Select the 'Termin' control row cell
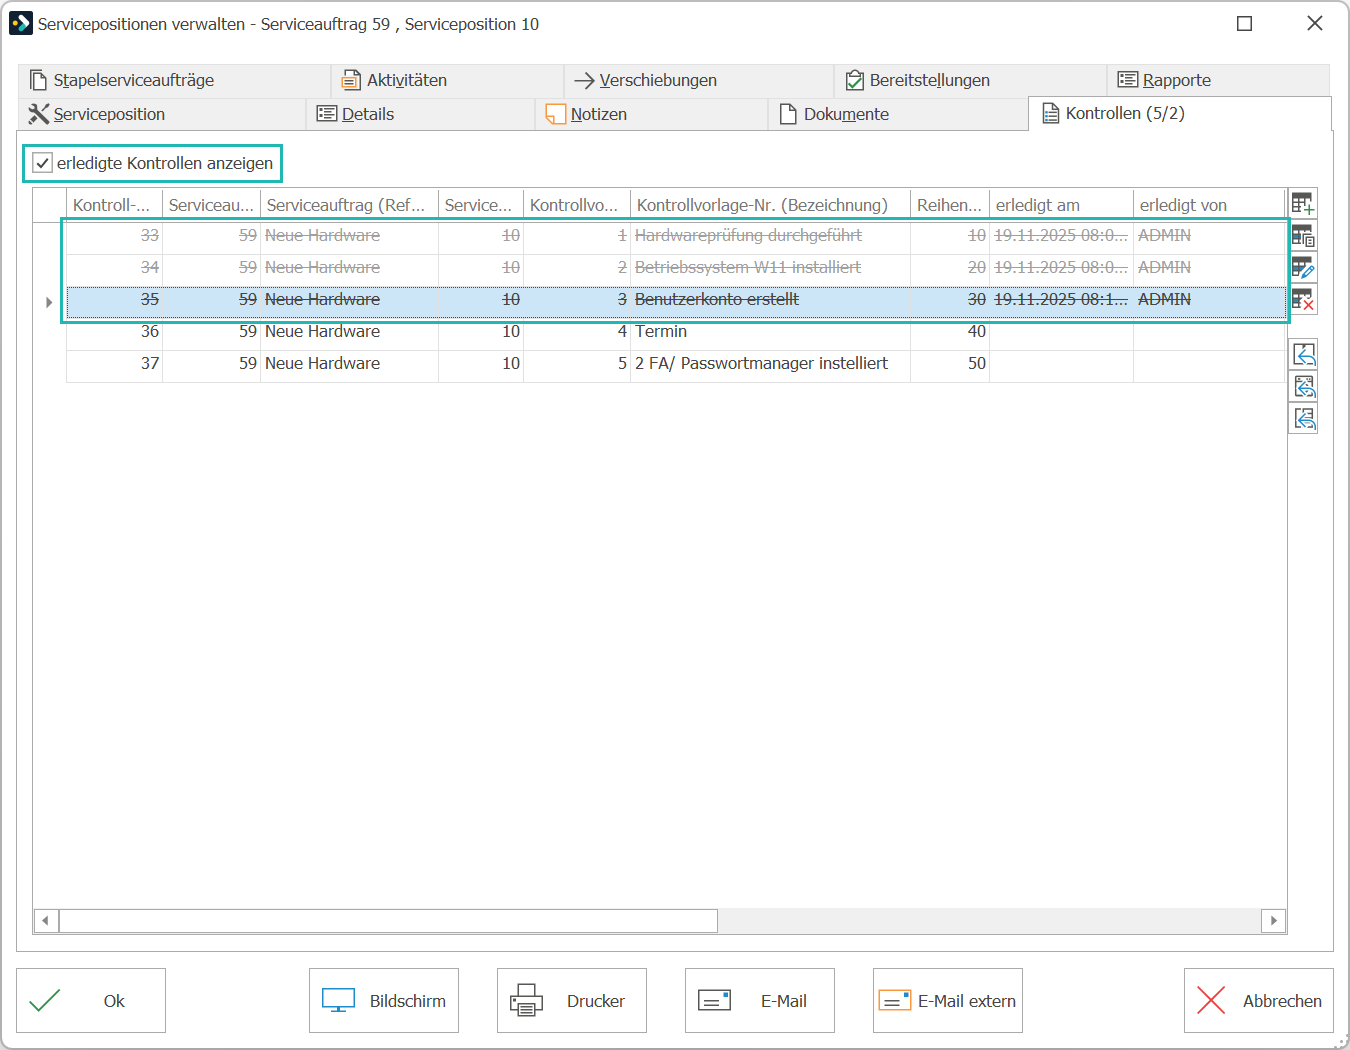 770,332
